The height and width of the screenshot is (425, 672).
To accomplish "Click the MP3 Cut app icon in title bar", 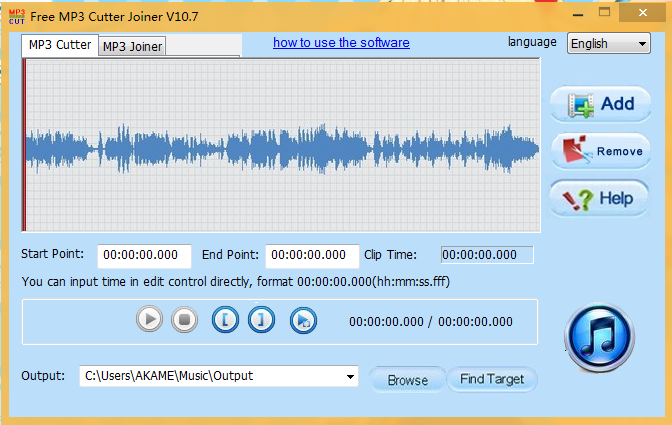I will point(17,17).
